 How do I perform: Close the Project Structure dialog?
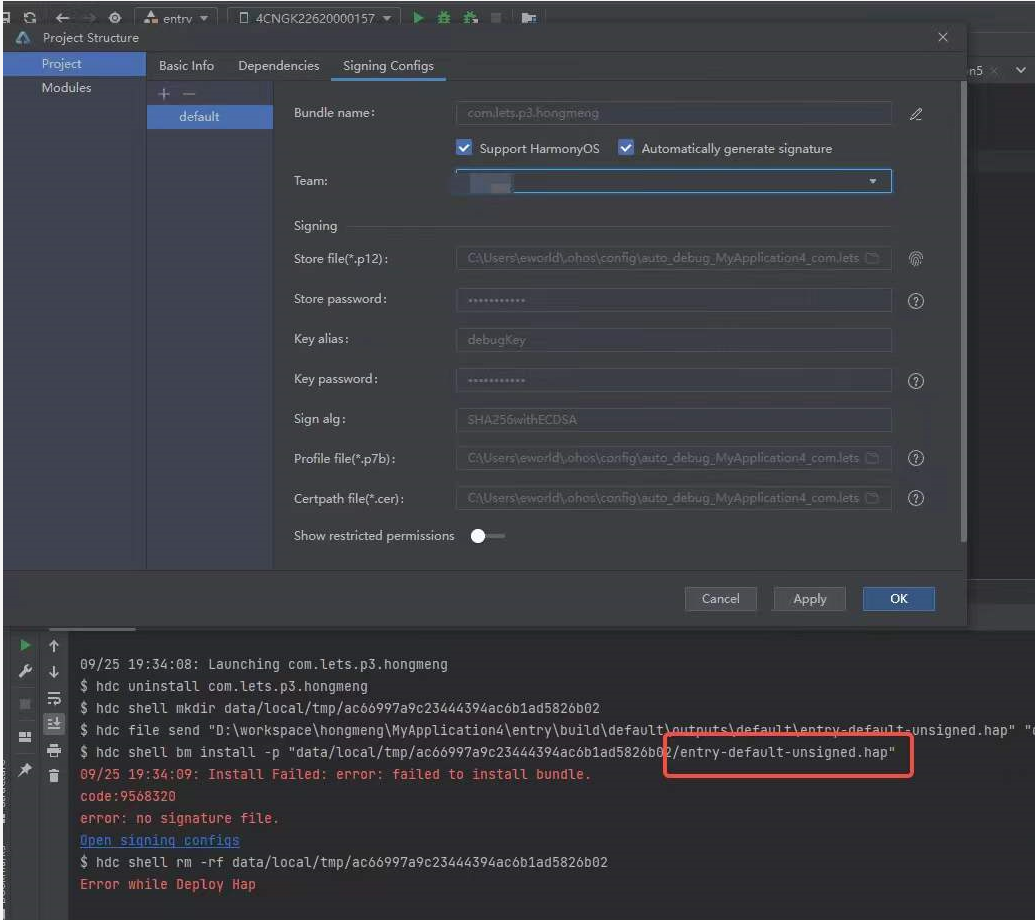click(943, 38)
